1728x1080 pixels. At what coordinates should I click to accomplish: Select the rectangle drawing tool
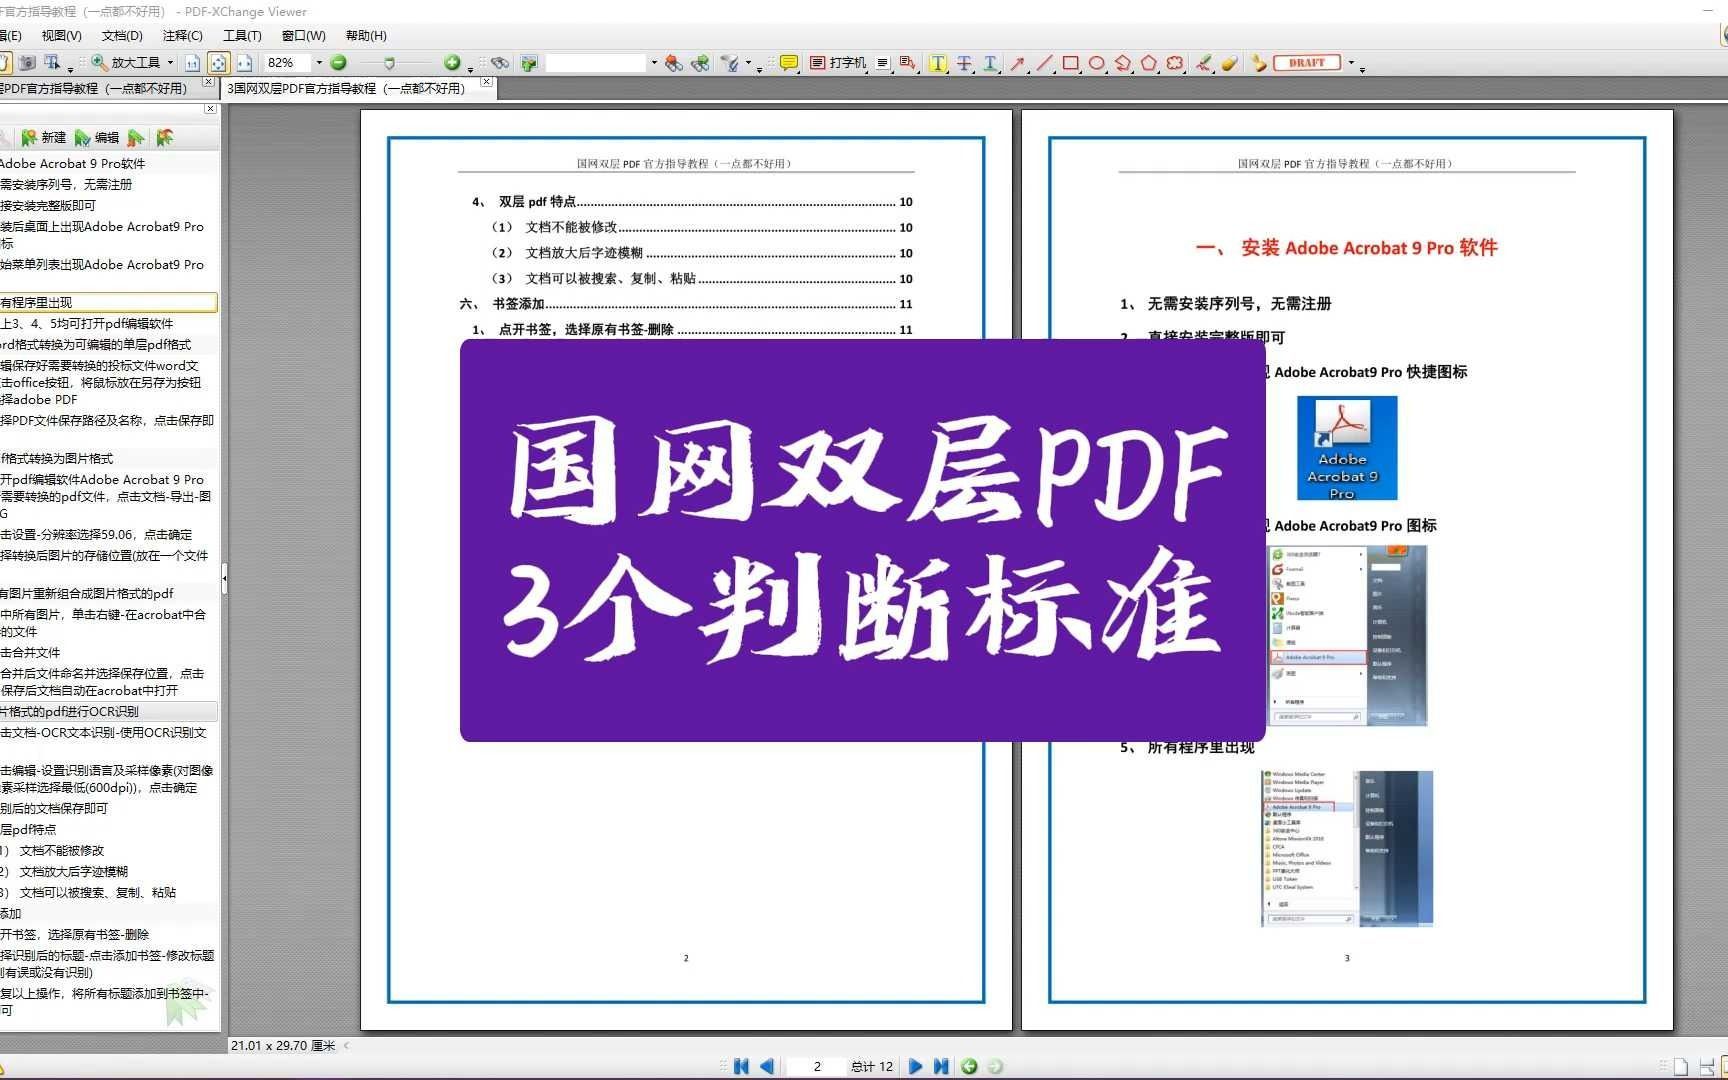(1070, 63)
